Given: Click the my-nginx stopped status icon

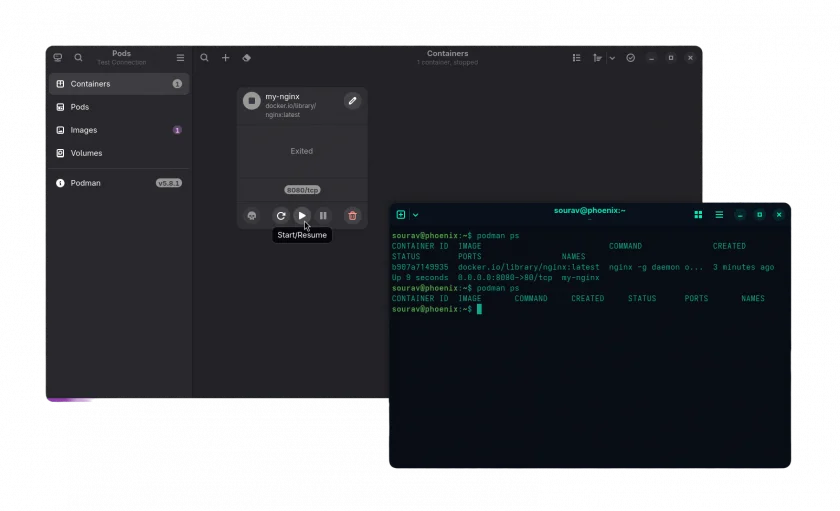Looking at the screenshot, I should click(252, 101).
